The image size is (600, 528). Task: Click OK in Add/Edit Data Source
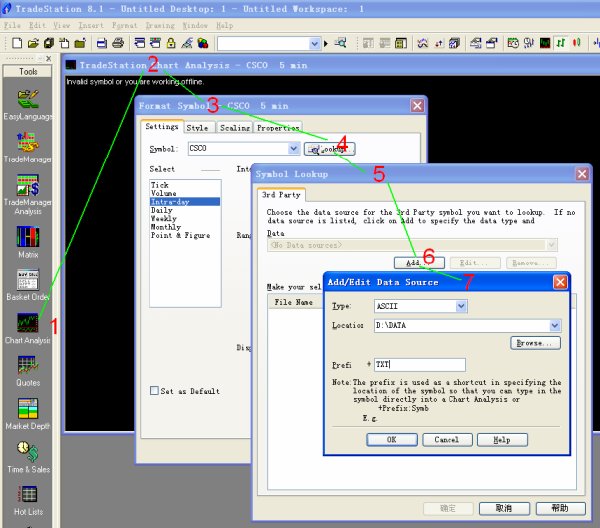point(391,440)
